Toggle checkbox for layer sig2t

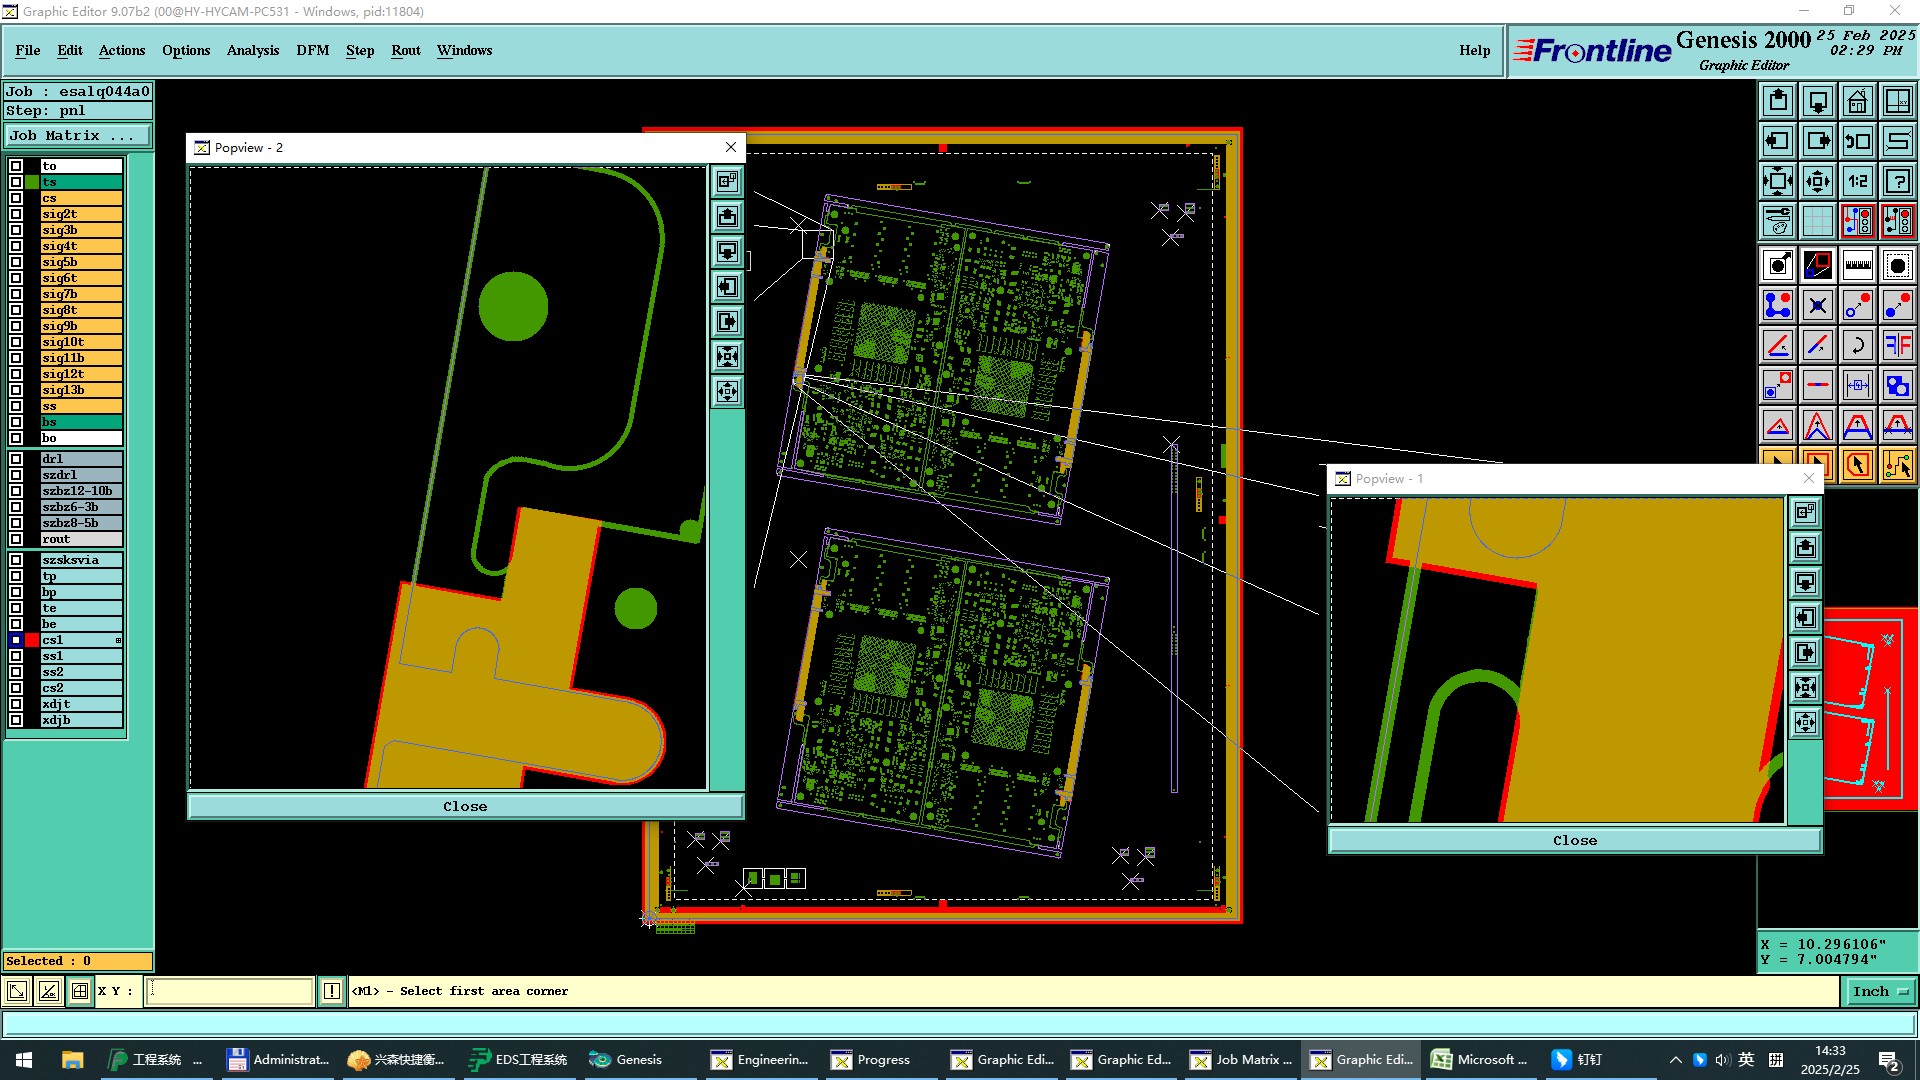pos(16,214)
